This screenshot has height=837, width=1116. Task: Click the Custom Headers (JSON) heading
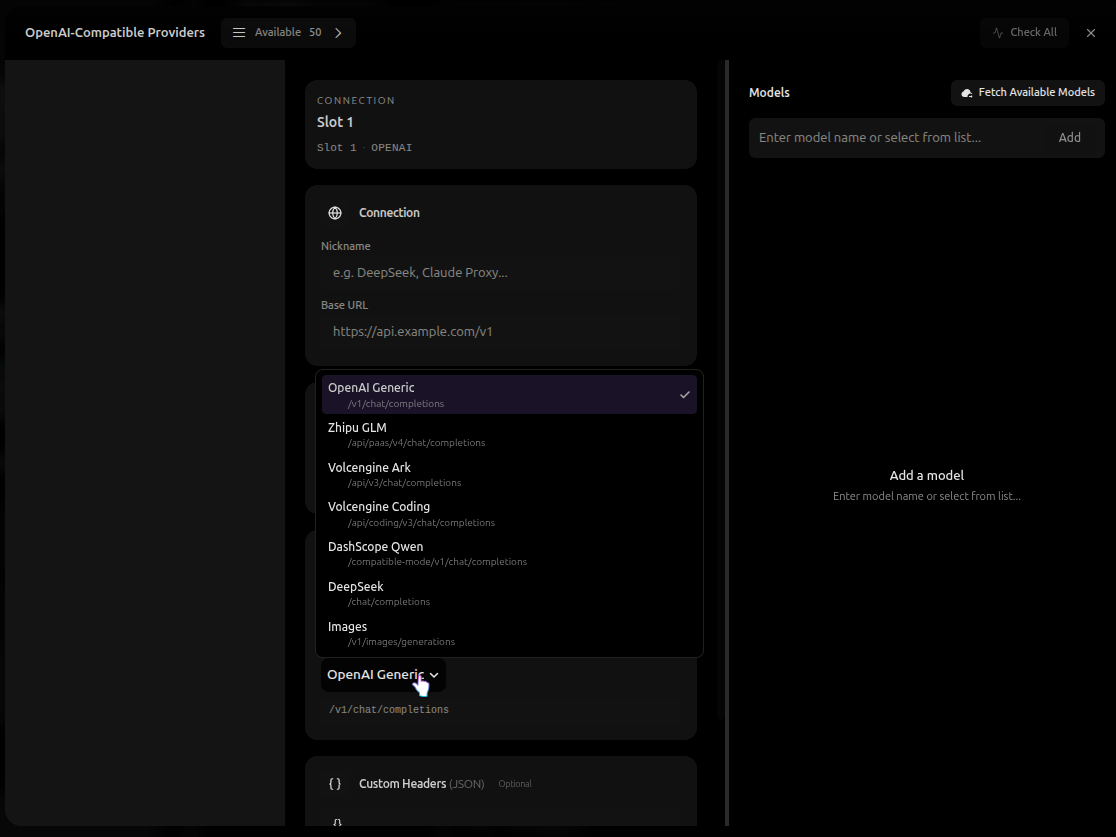(421, 784)
